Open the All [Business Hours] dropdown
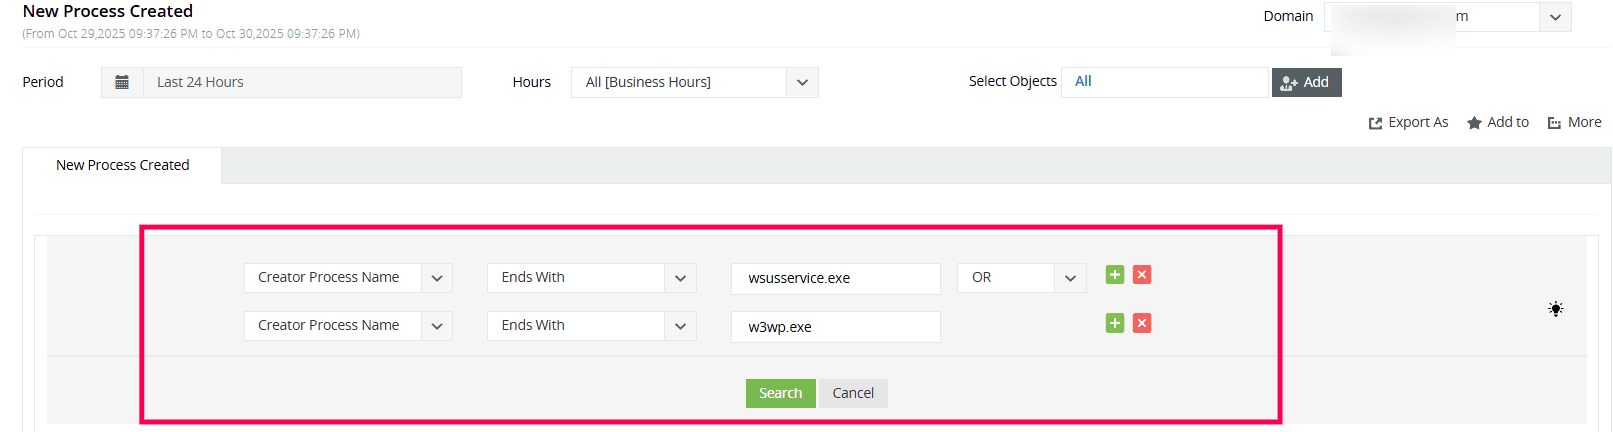 [x=694, y=82]
